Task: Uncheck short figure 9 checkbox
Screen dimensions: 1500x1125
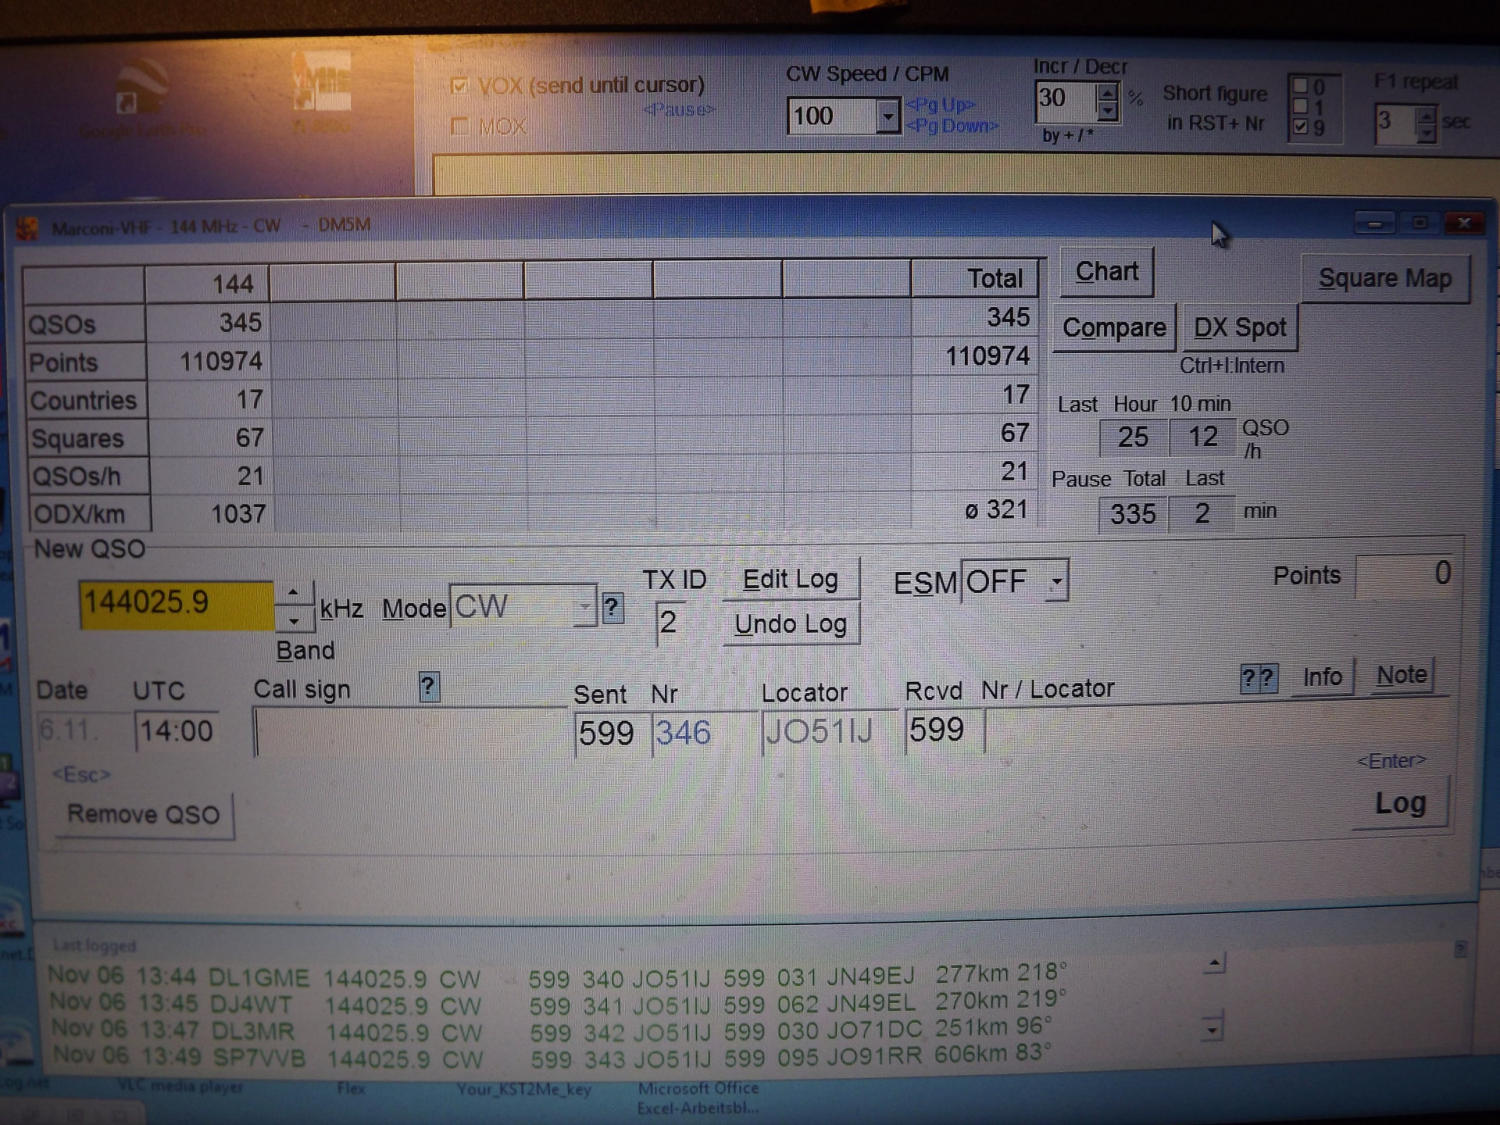Action: pyautogui.click(x=1300, y=127)
